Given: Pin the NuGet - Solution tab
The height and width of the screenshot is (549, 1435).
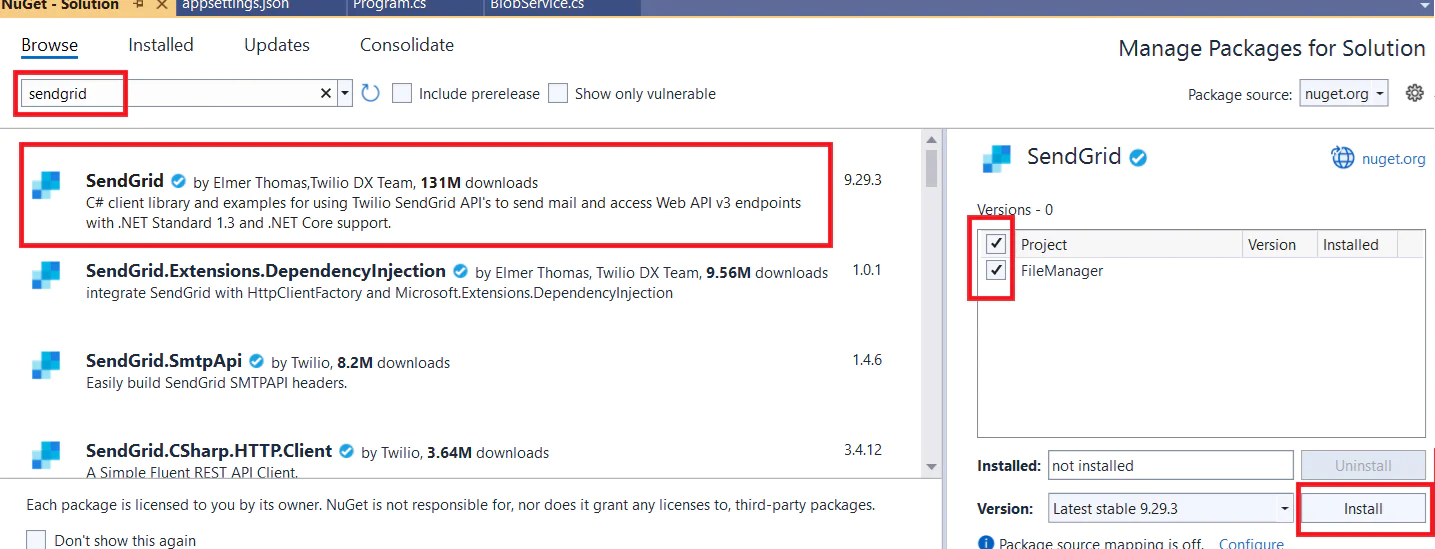Looking at the screenshot, I should 139,5.
